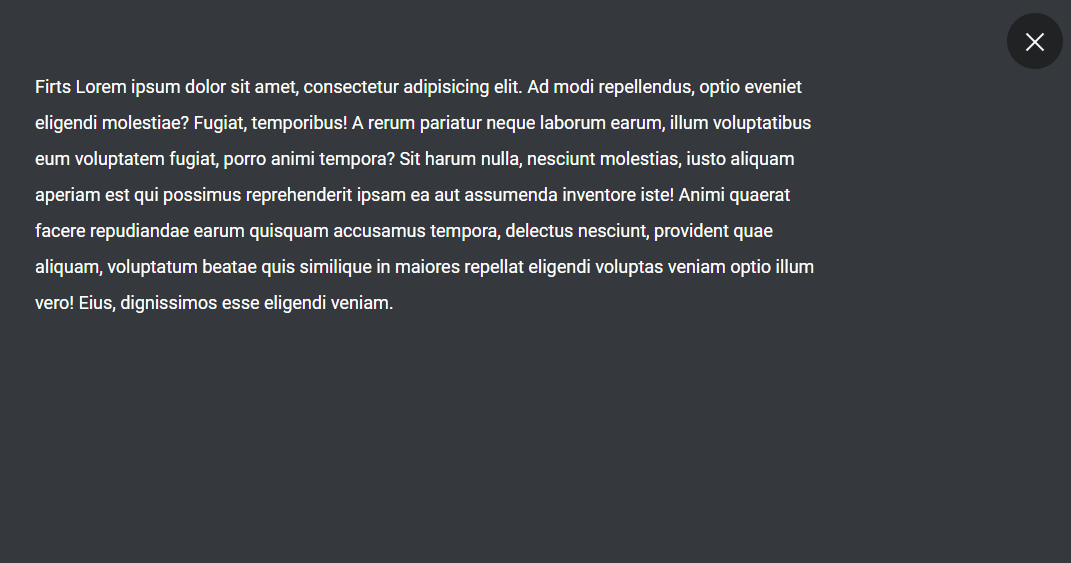Click on the word "voluptatem"
The height and width of the screenshot is (563, 1071).
coord(120,159)
